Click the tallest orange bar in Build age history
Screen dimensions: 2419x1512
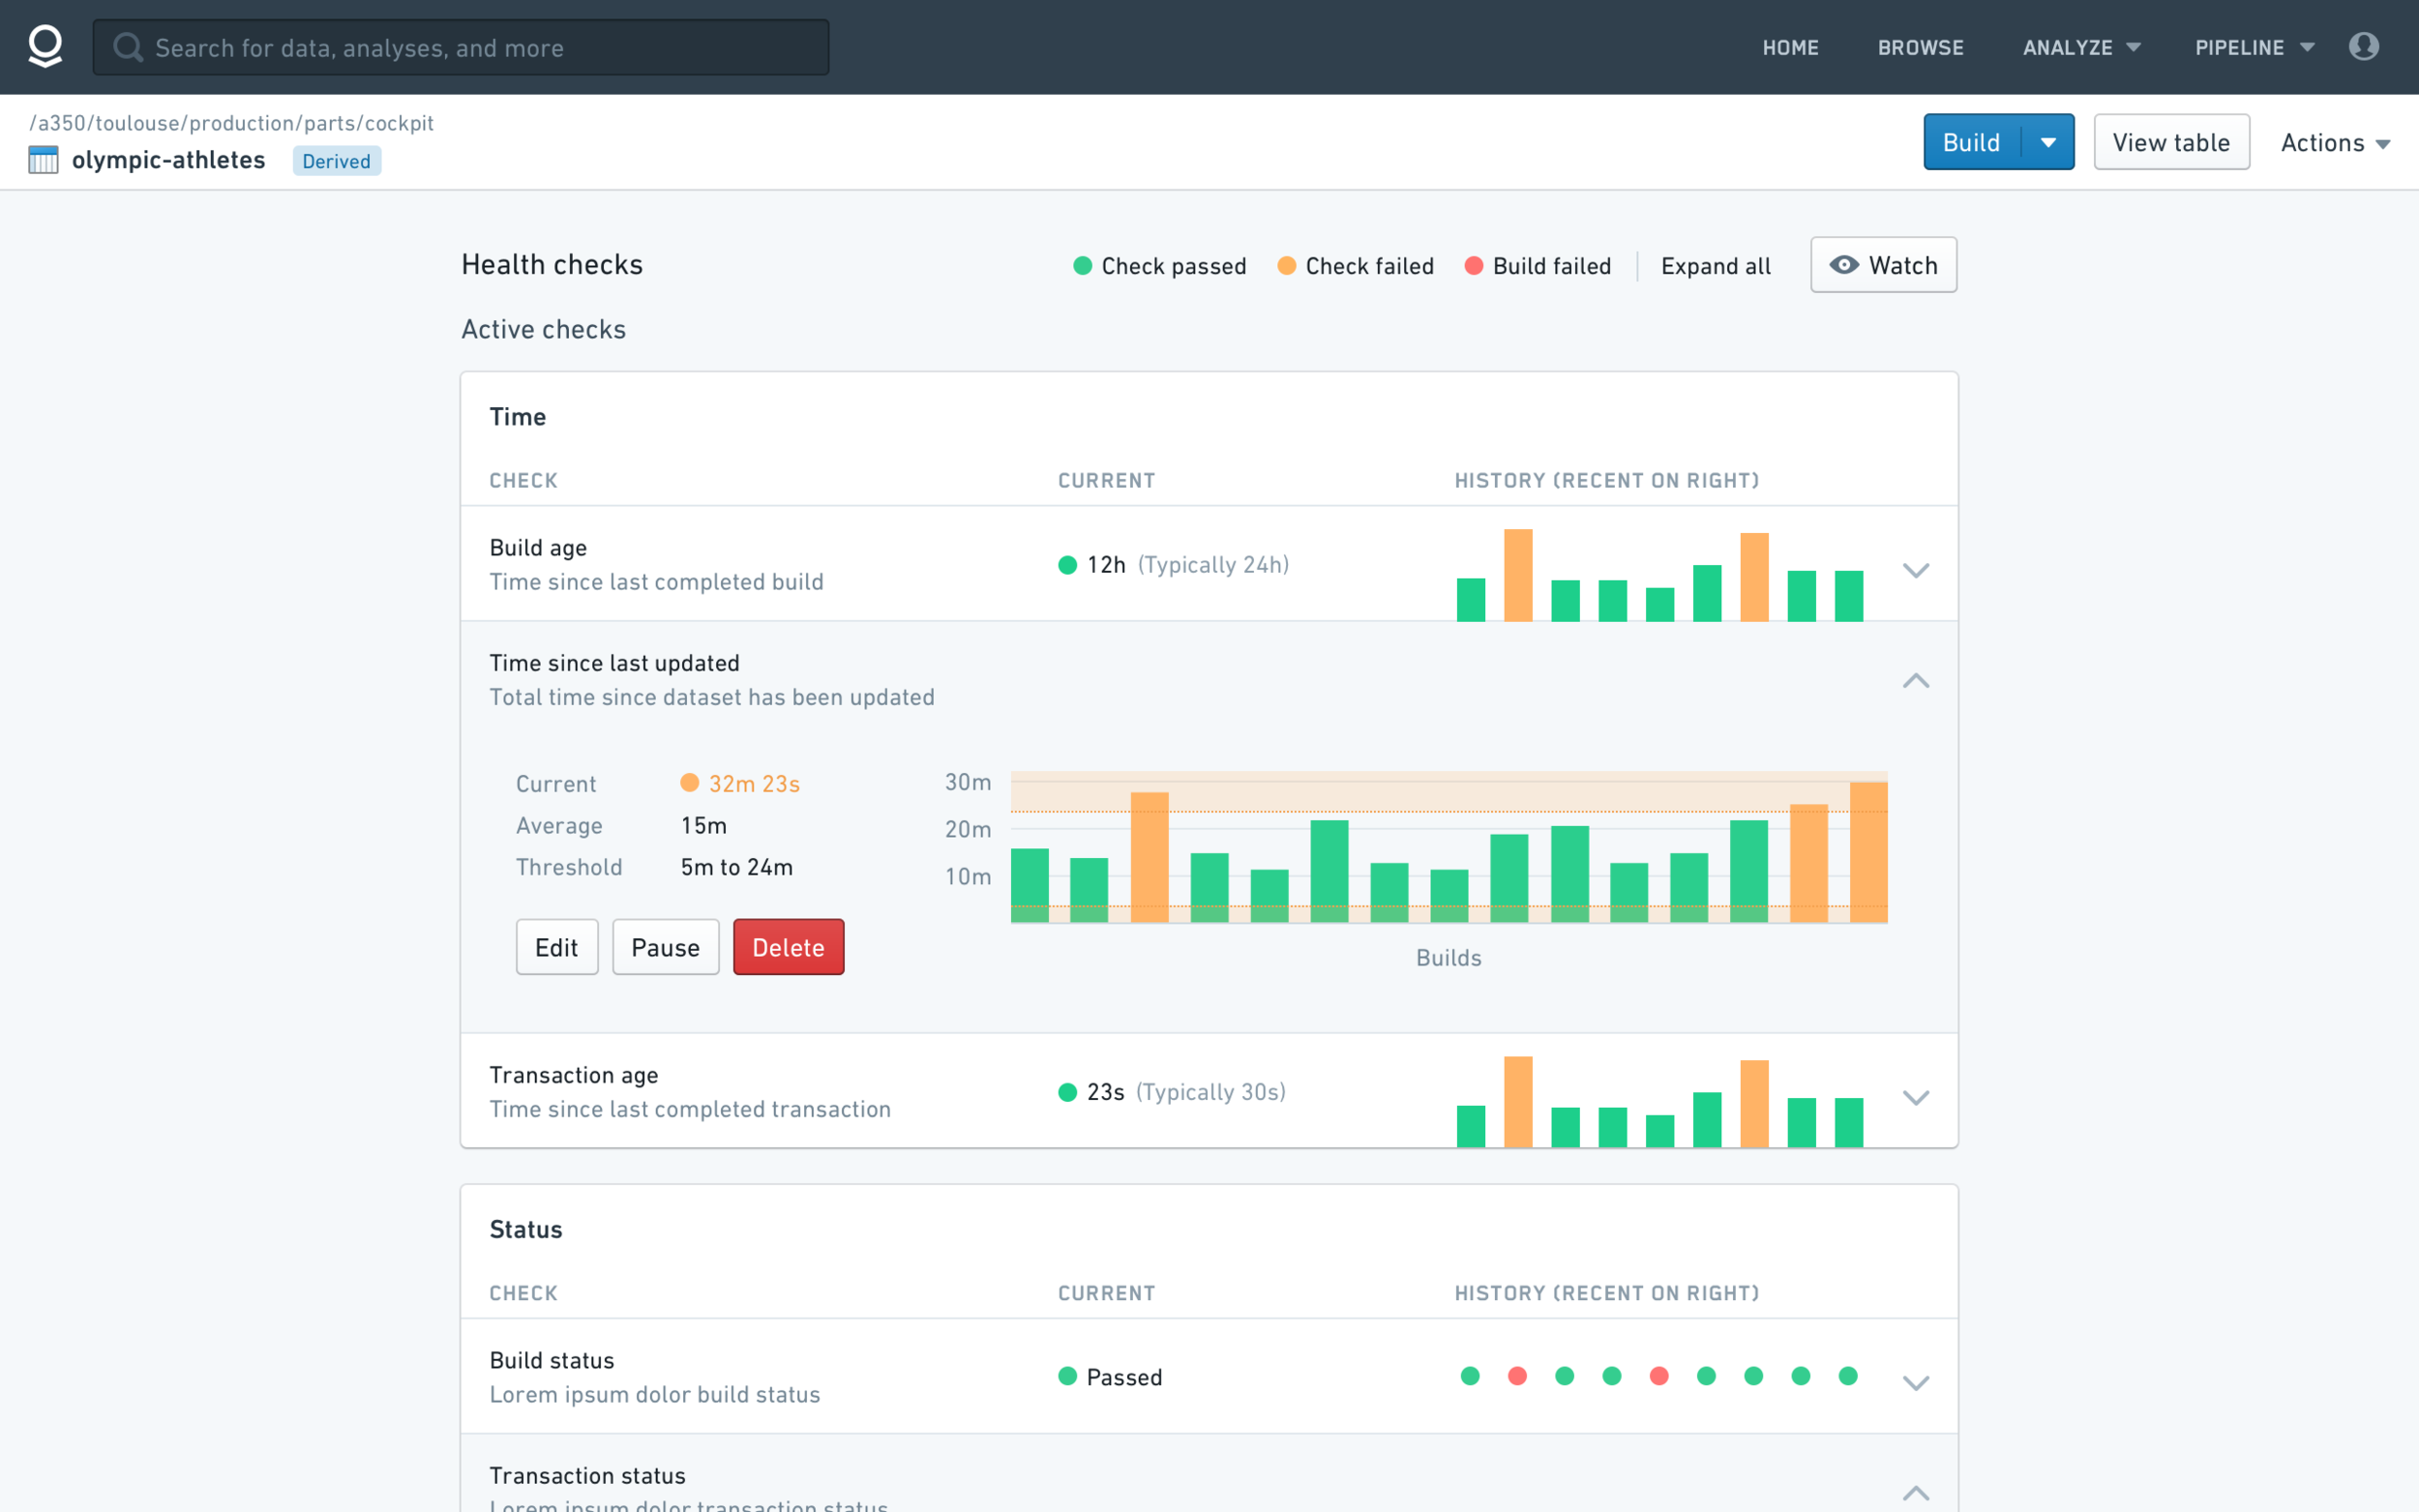[1518, 575]
